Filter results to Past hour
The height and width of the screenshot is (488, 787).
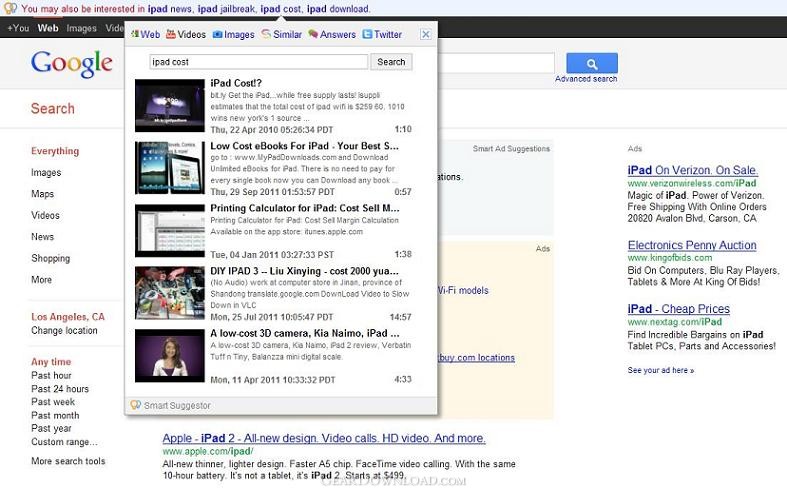coord(51,375)
